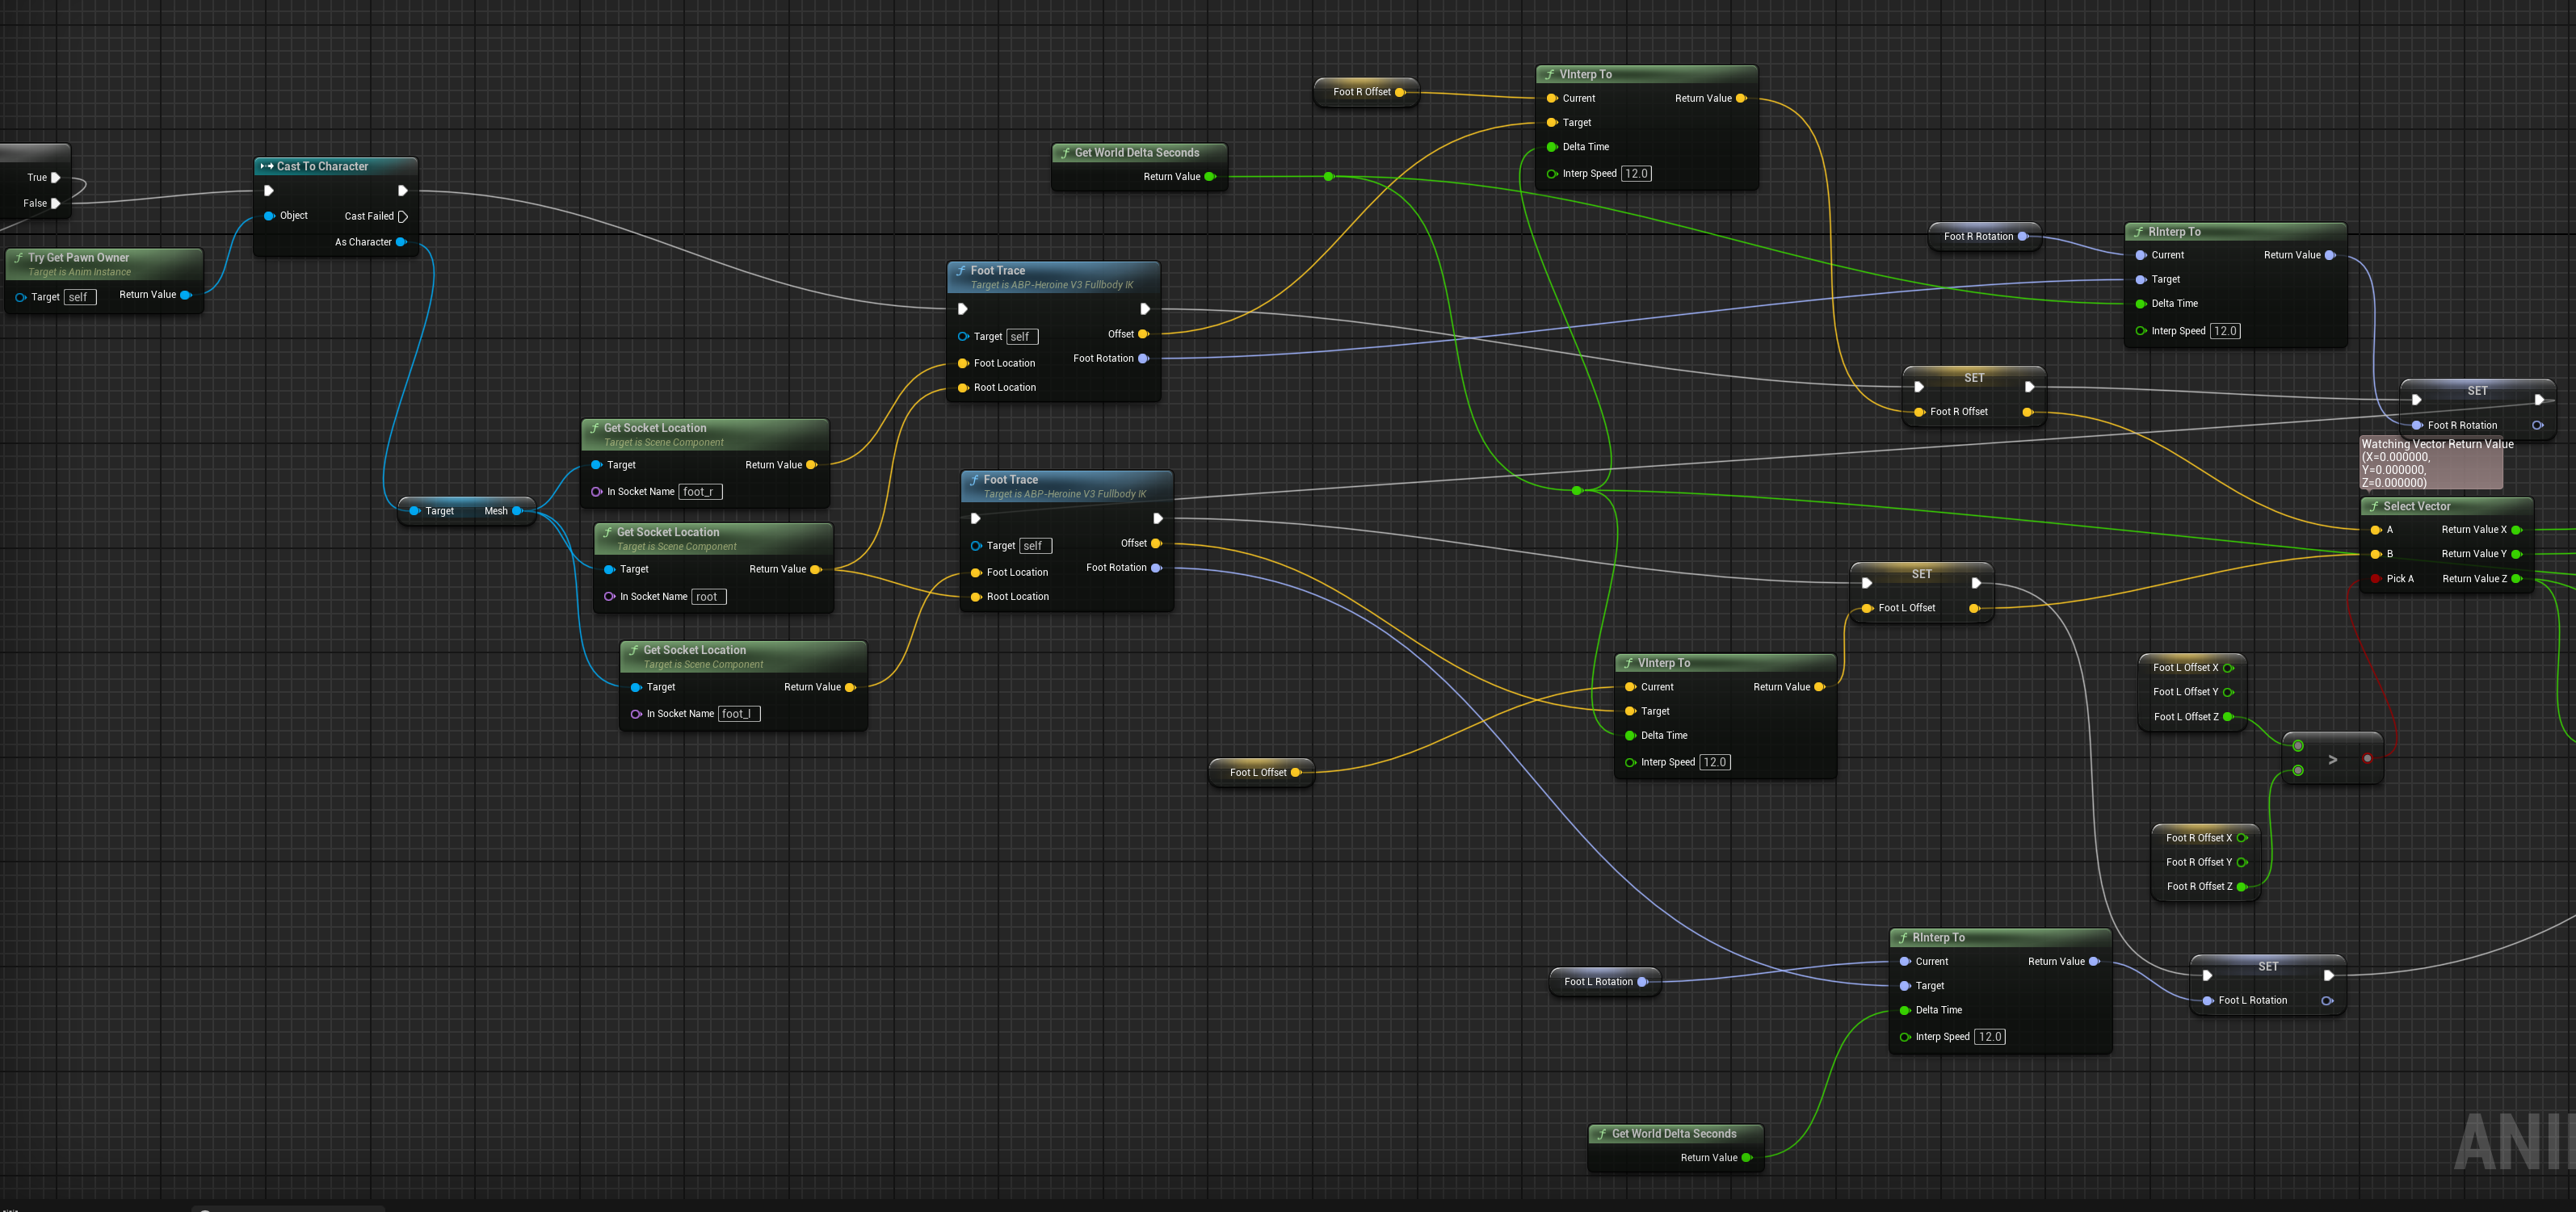The width and height of the screenshot is (2576, 1212).
Task: Click the As Character output pin
Action: point(401,242)
